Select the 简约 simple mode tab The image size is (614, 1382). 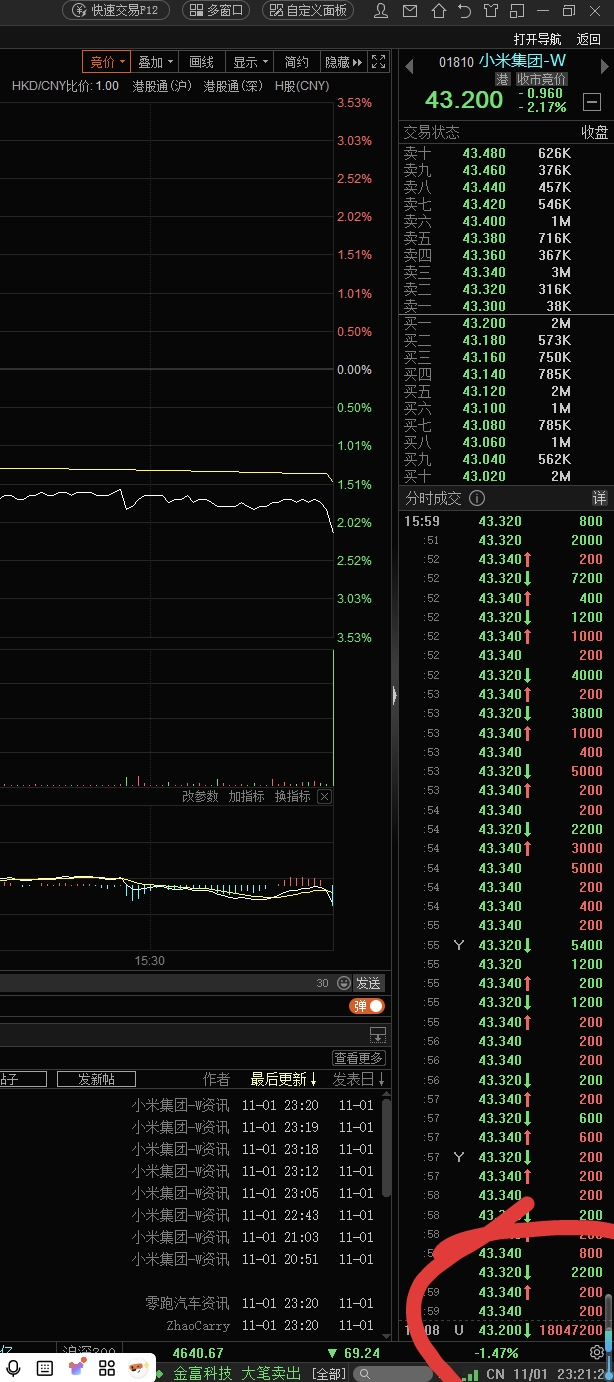click(297, 62)
